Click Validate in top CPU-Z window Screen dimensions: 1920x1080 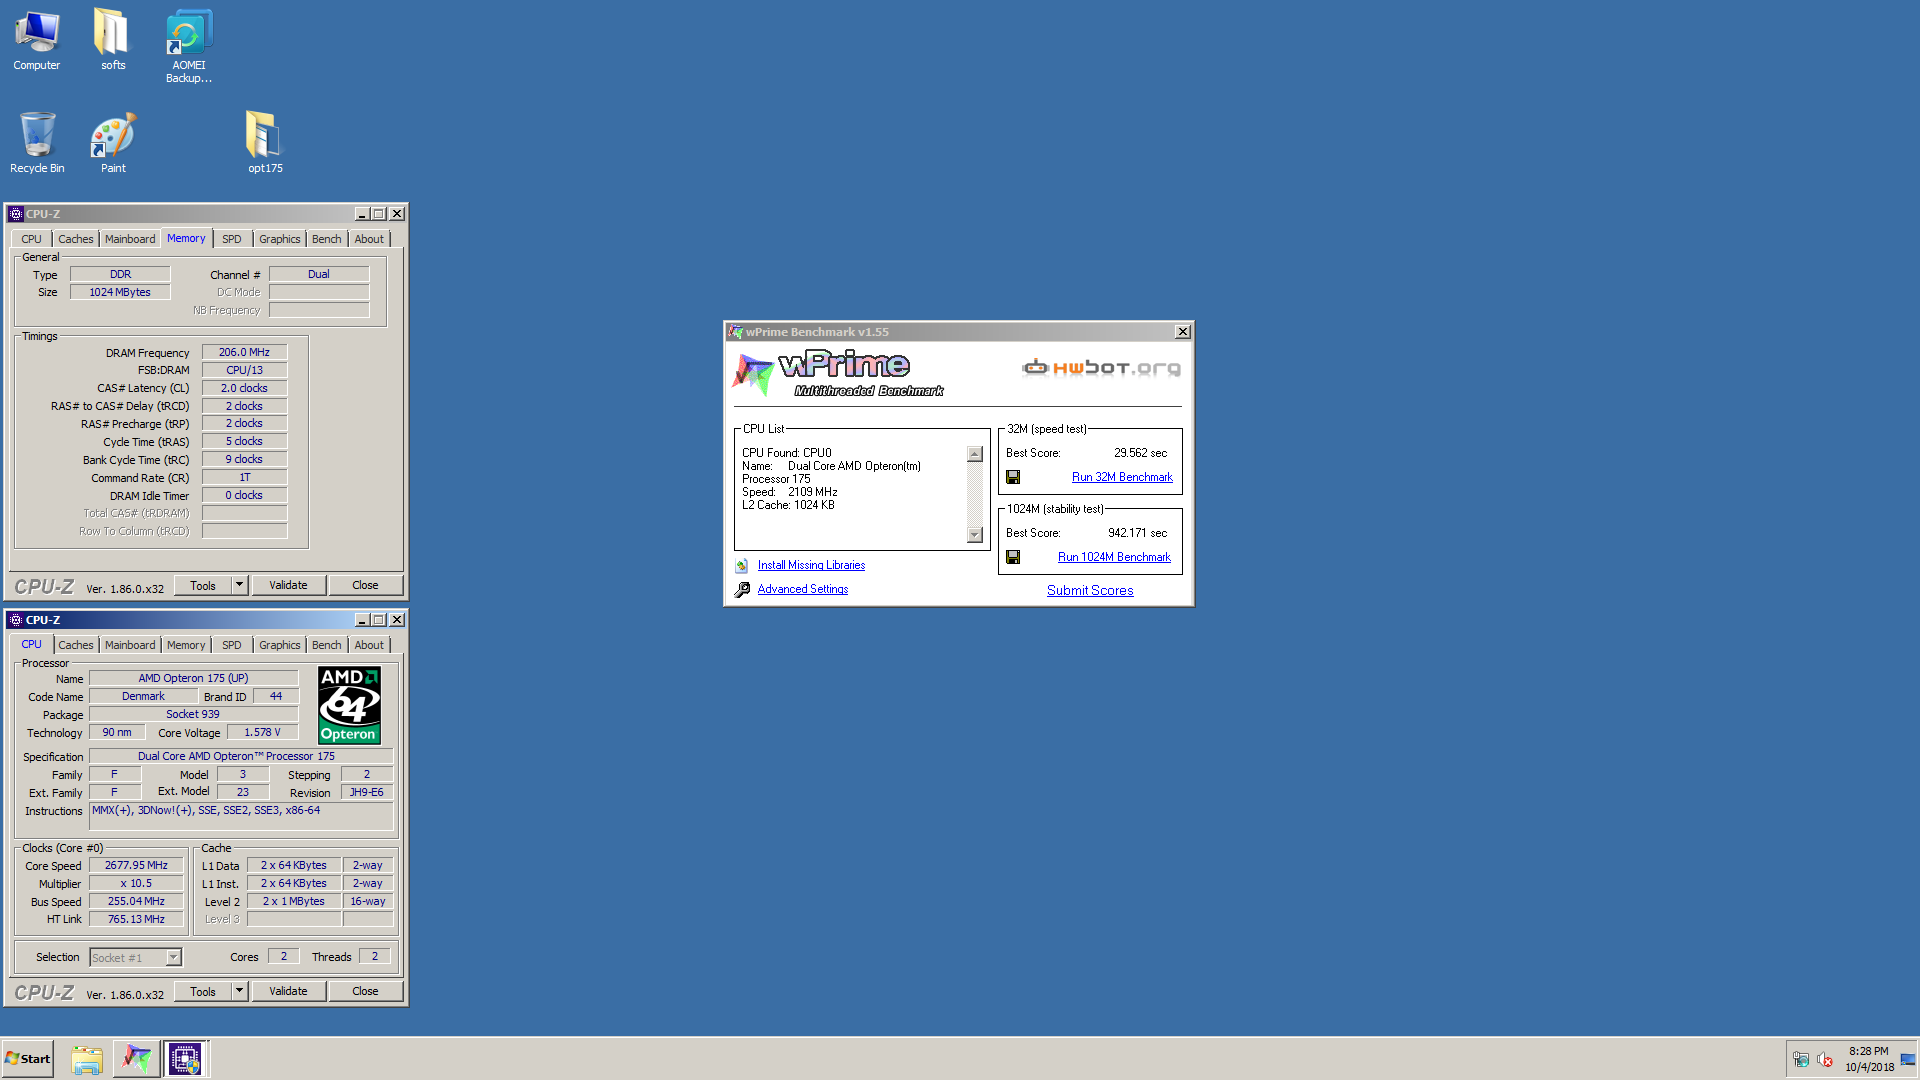coord(288,585)
